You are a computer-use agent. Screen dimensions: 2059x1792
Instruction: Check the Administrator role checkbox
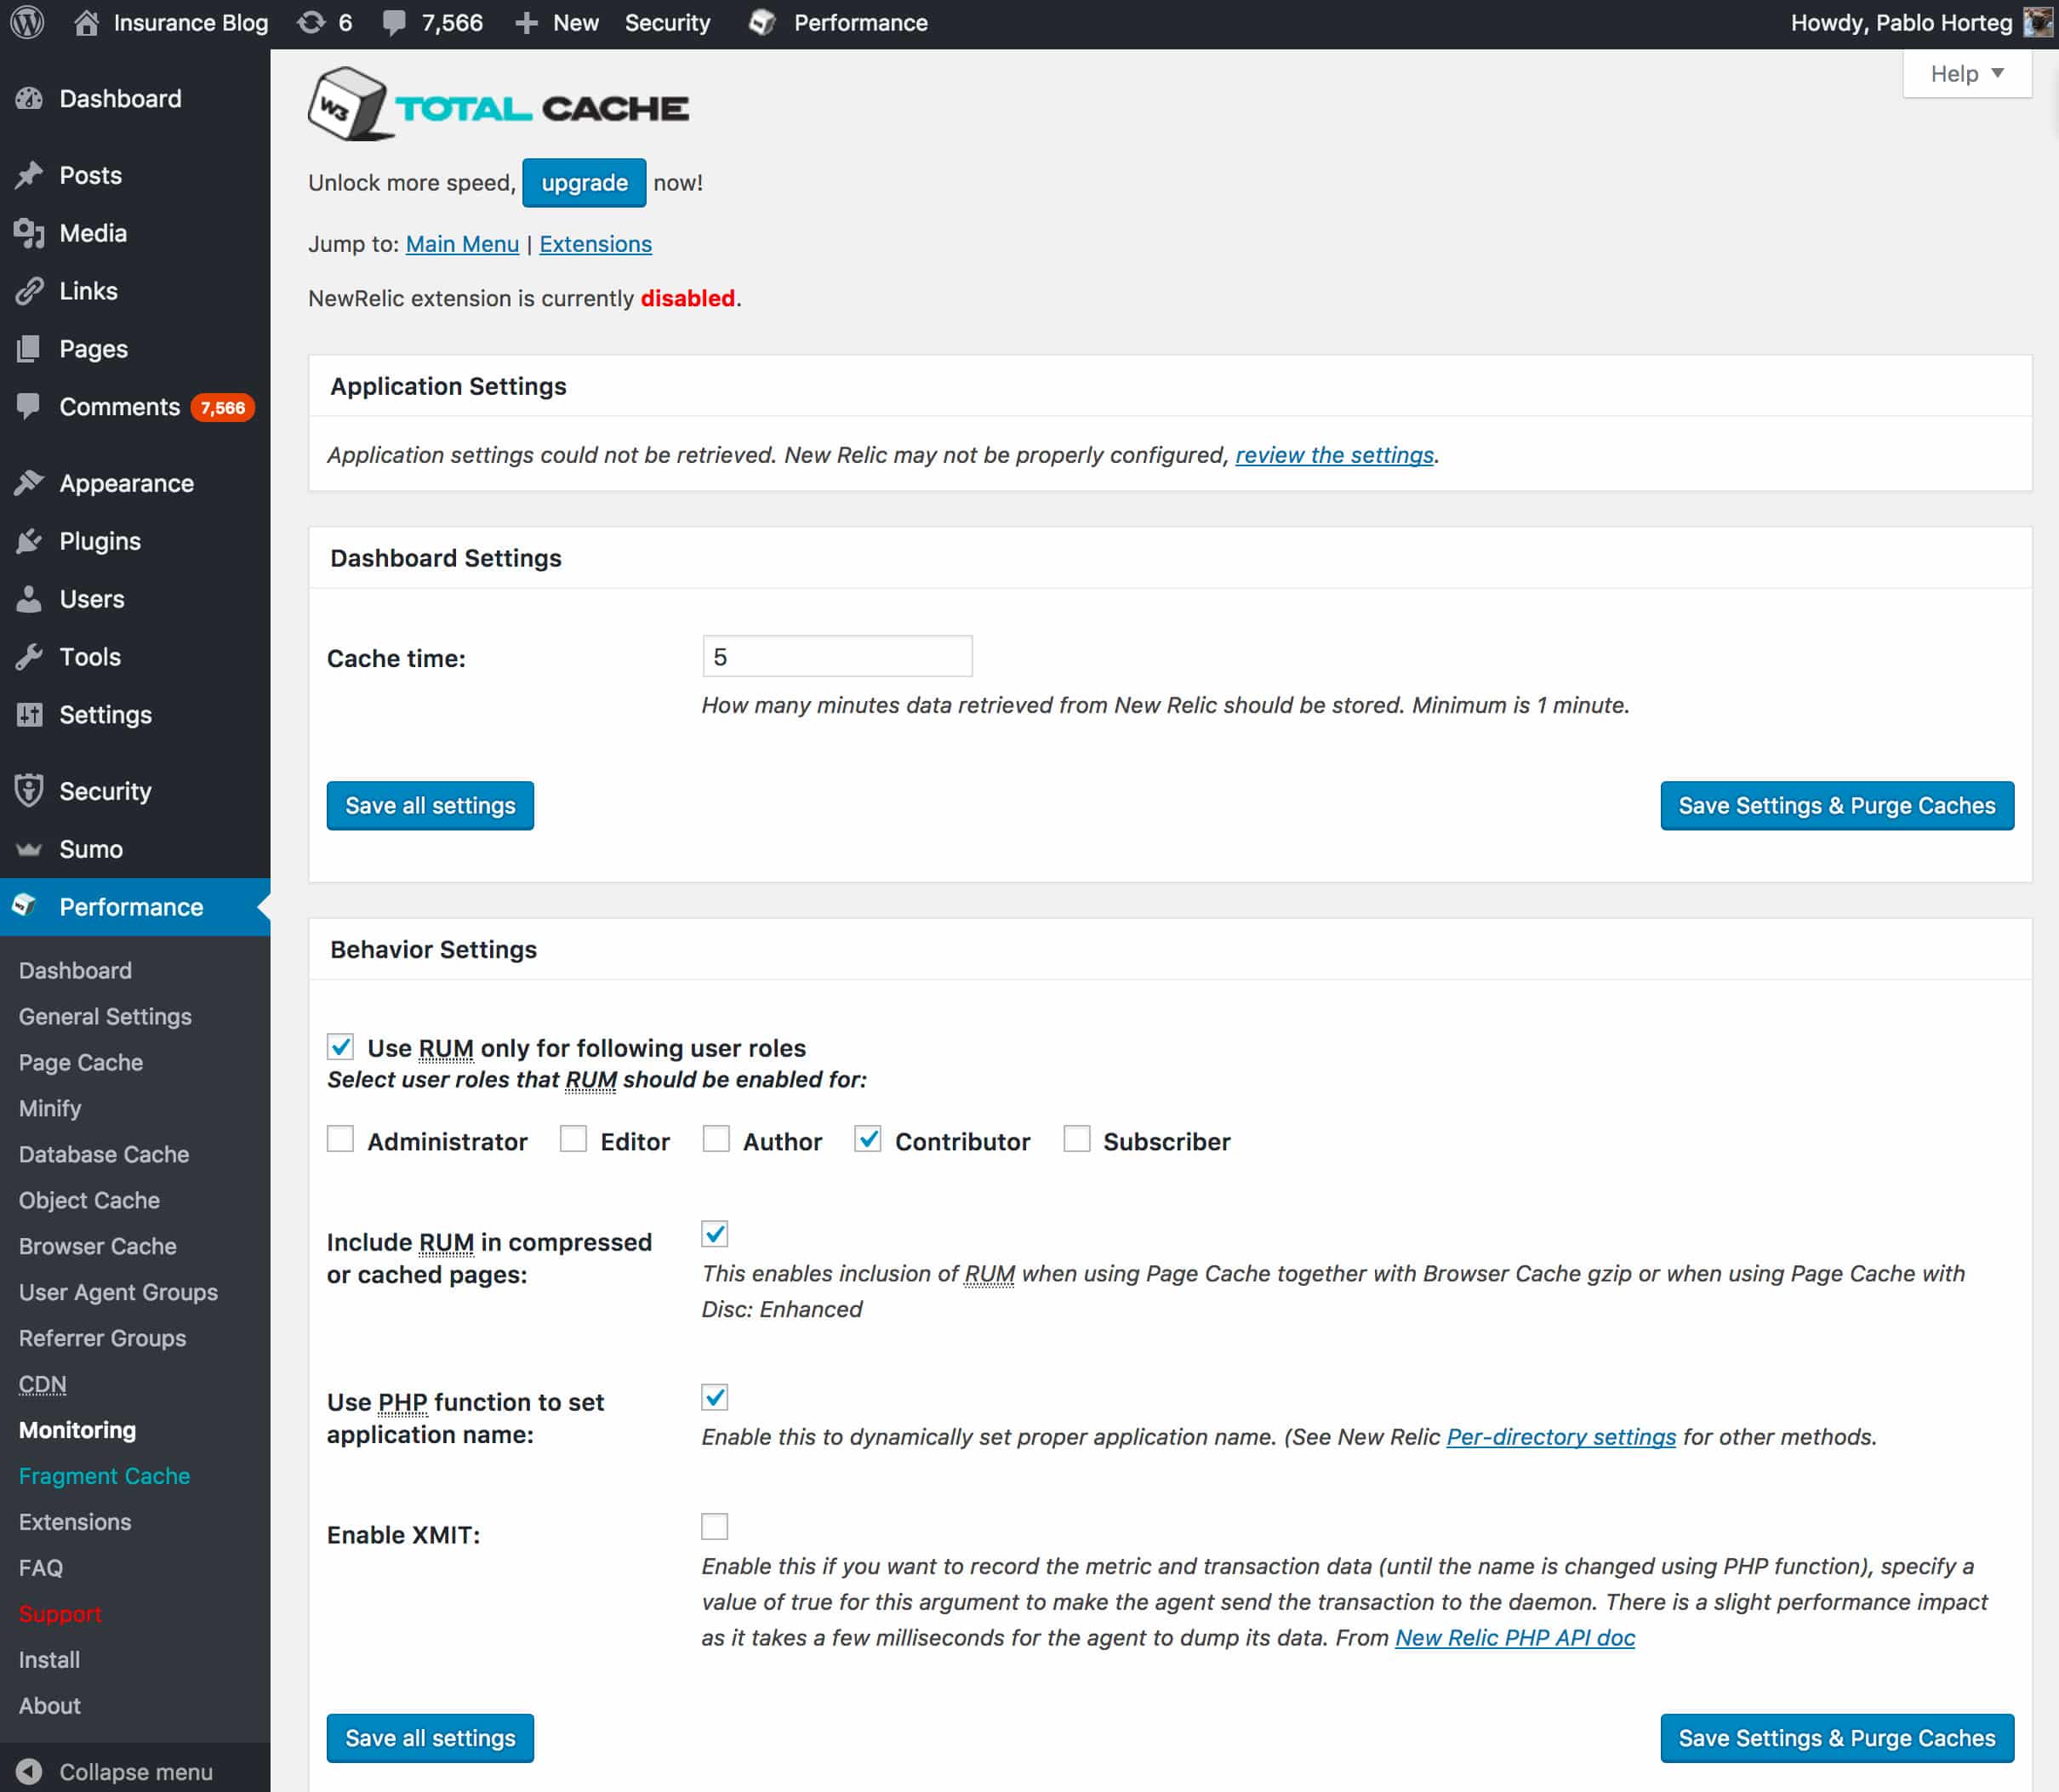(x=340, y=1139)
